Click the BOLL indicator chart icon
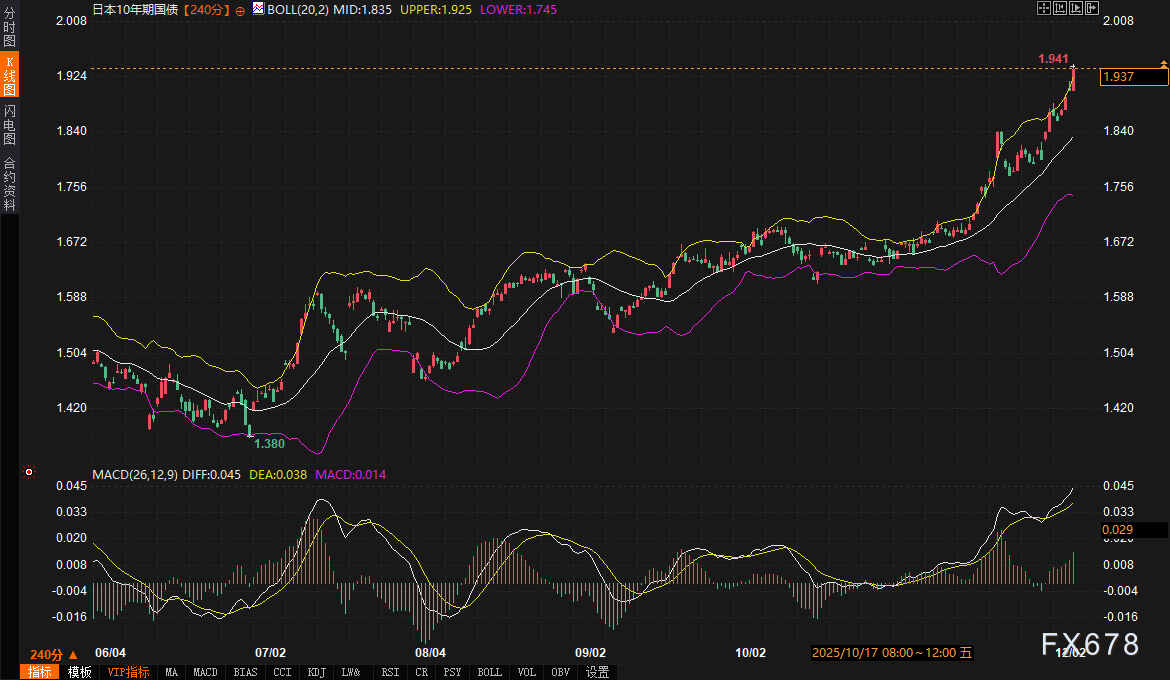 point(258,9)
